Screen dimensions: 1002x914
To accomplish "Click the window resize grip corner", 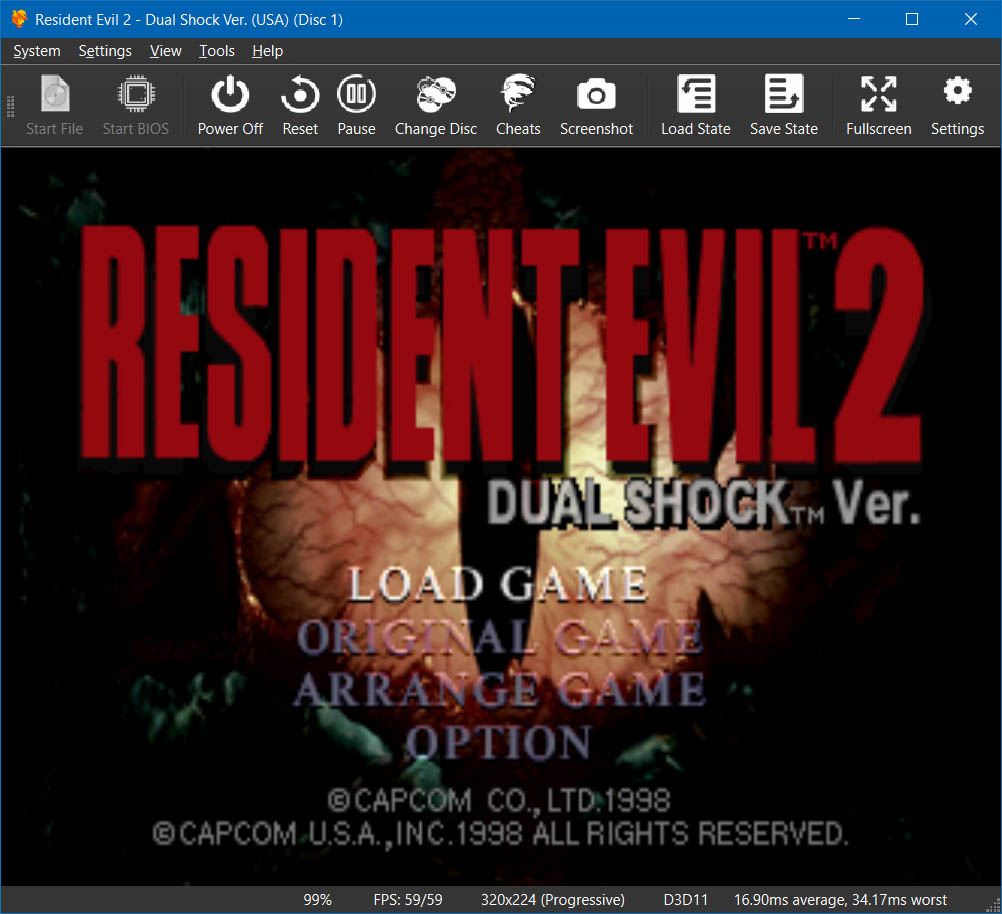I will (x=994, y=906).
